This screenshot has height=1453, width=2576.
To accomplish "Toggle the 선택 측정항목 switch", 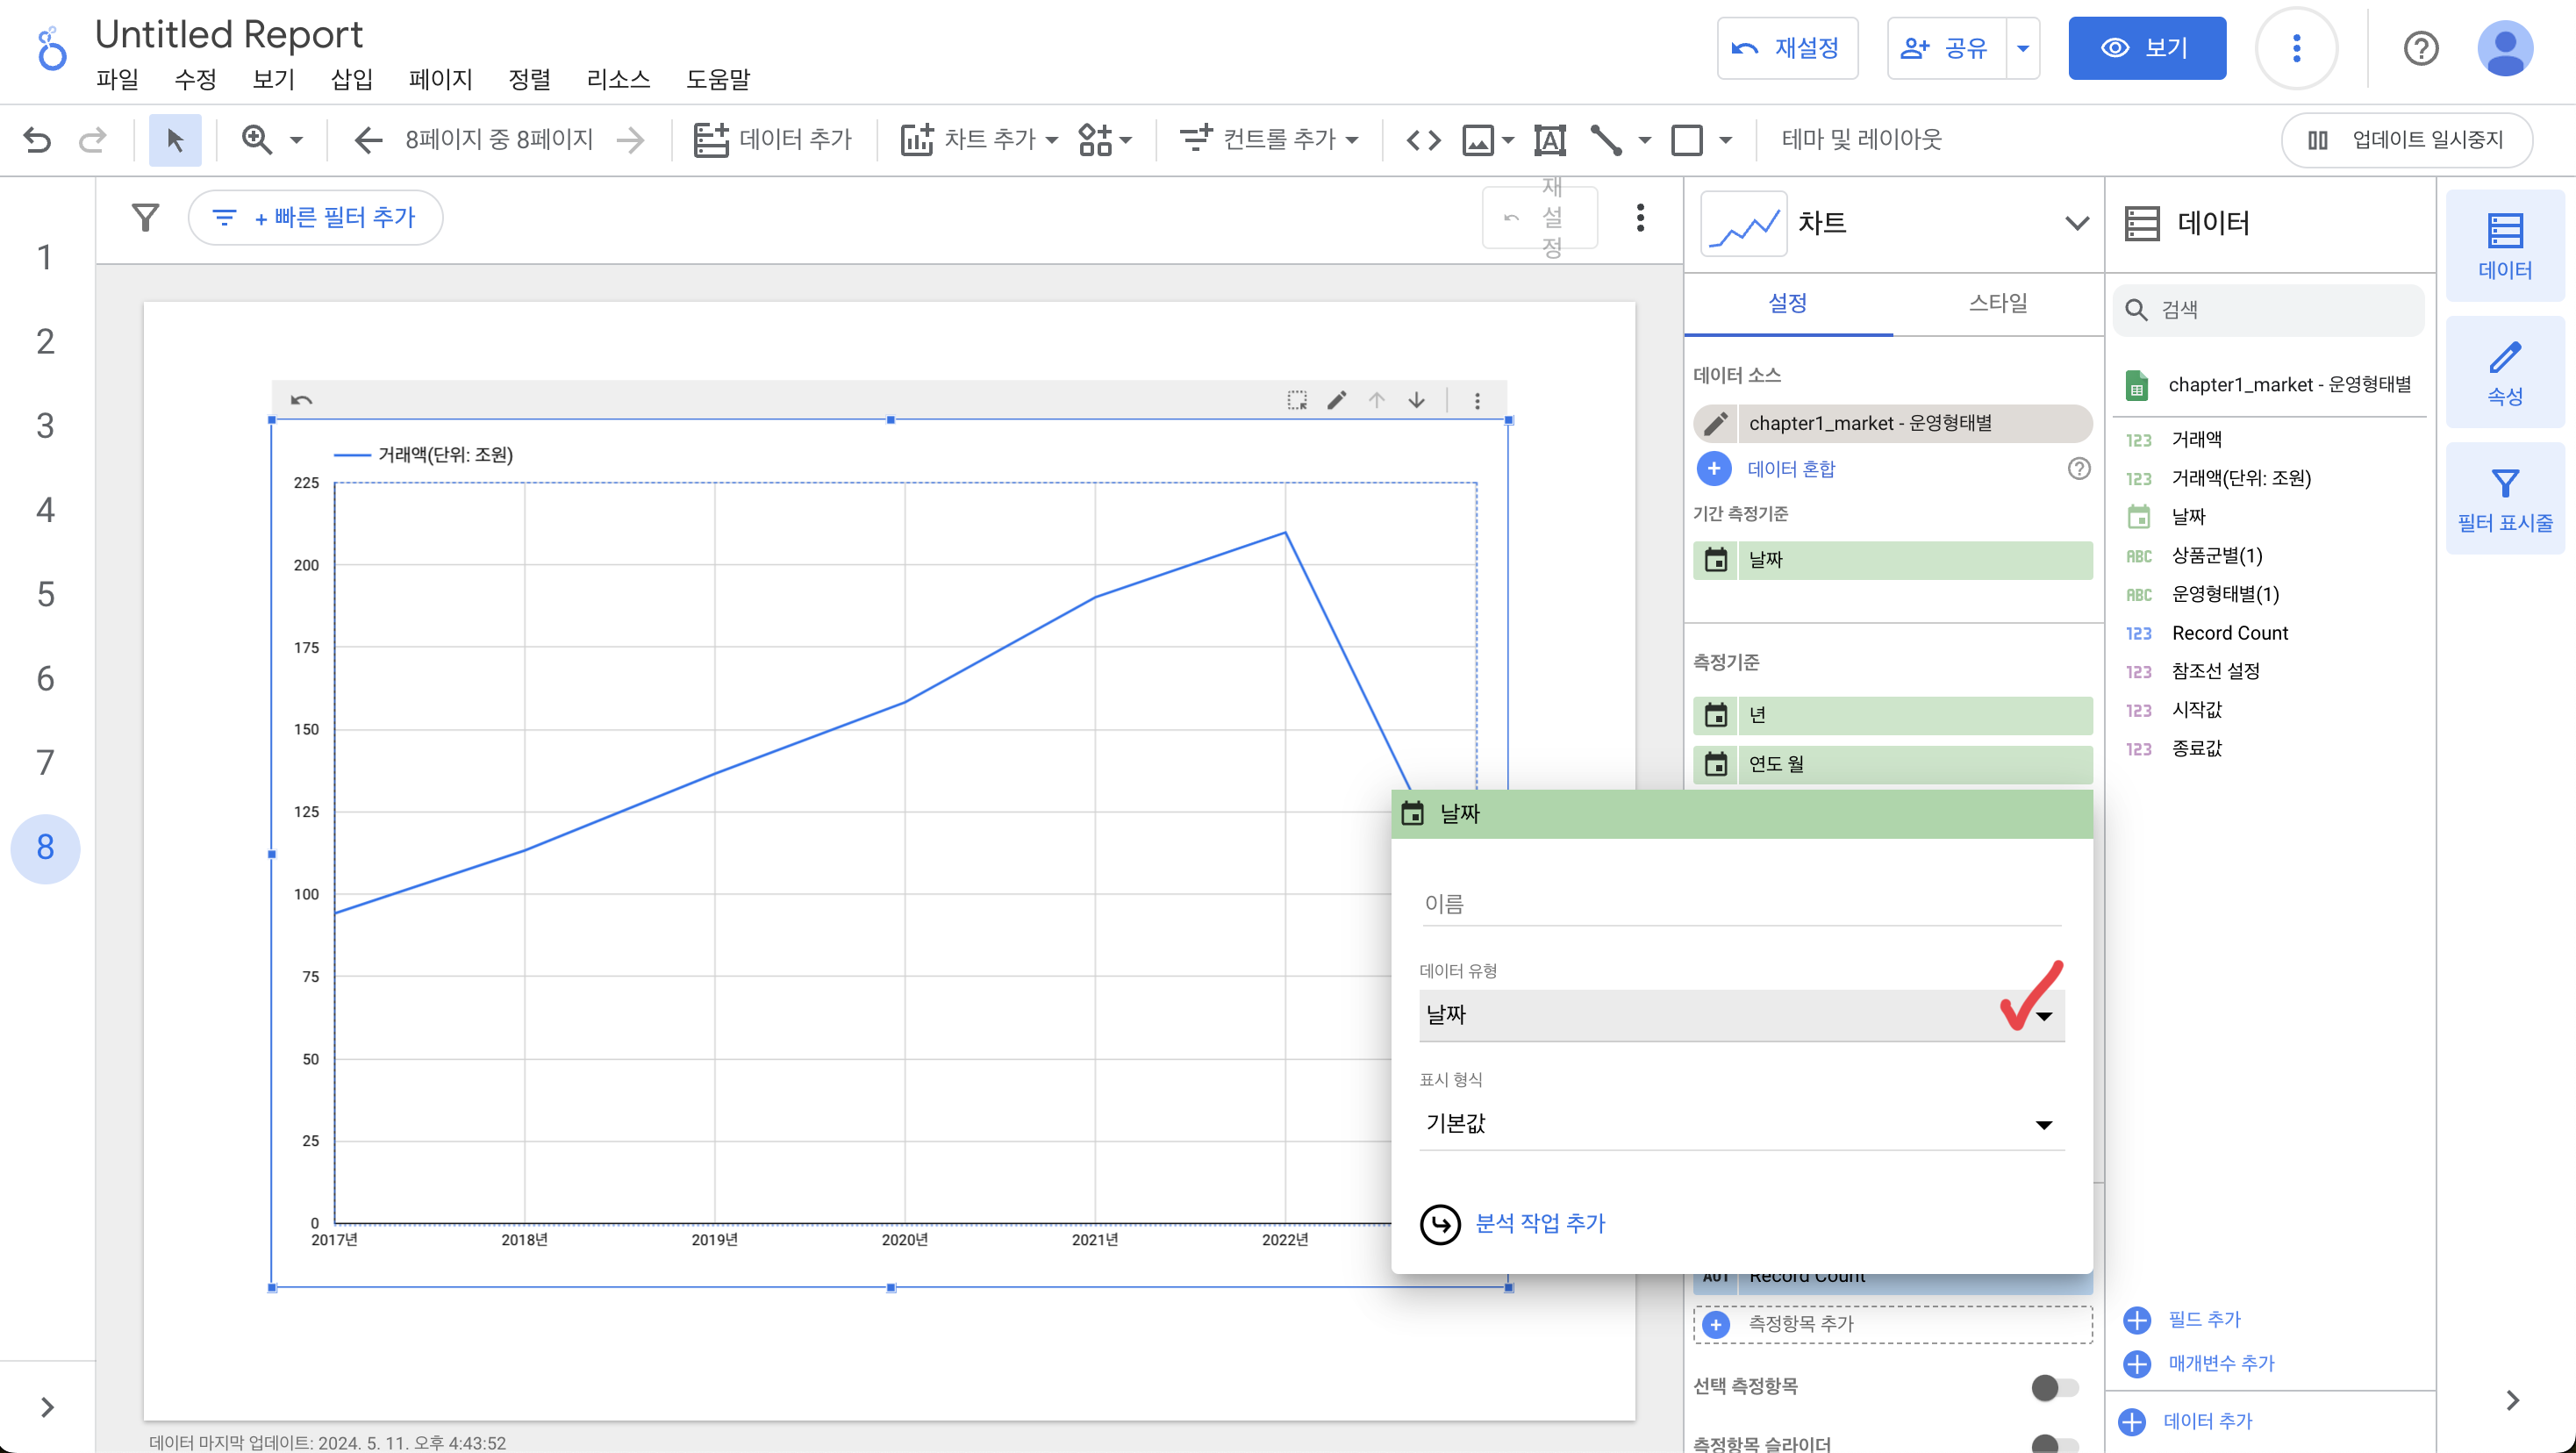I will click(2054, 1387).
